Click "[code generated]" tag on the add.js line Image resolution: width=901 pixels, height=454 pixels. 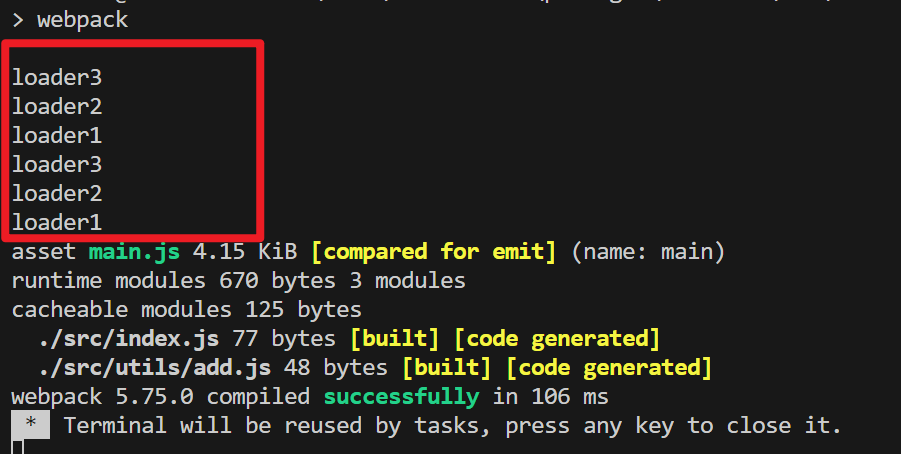[x=608, y=367]
